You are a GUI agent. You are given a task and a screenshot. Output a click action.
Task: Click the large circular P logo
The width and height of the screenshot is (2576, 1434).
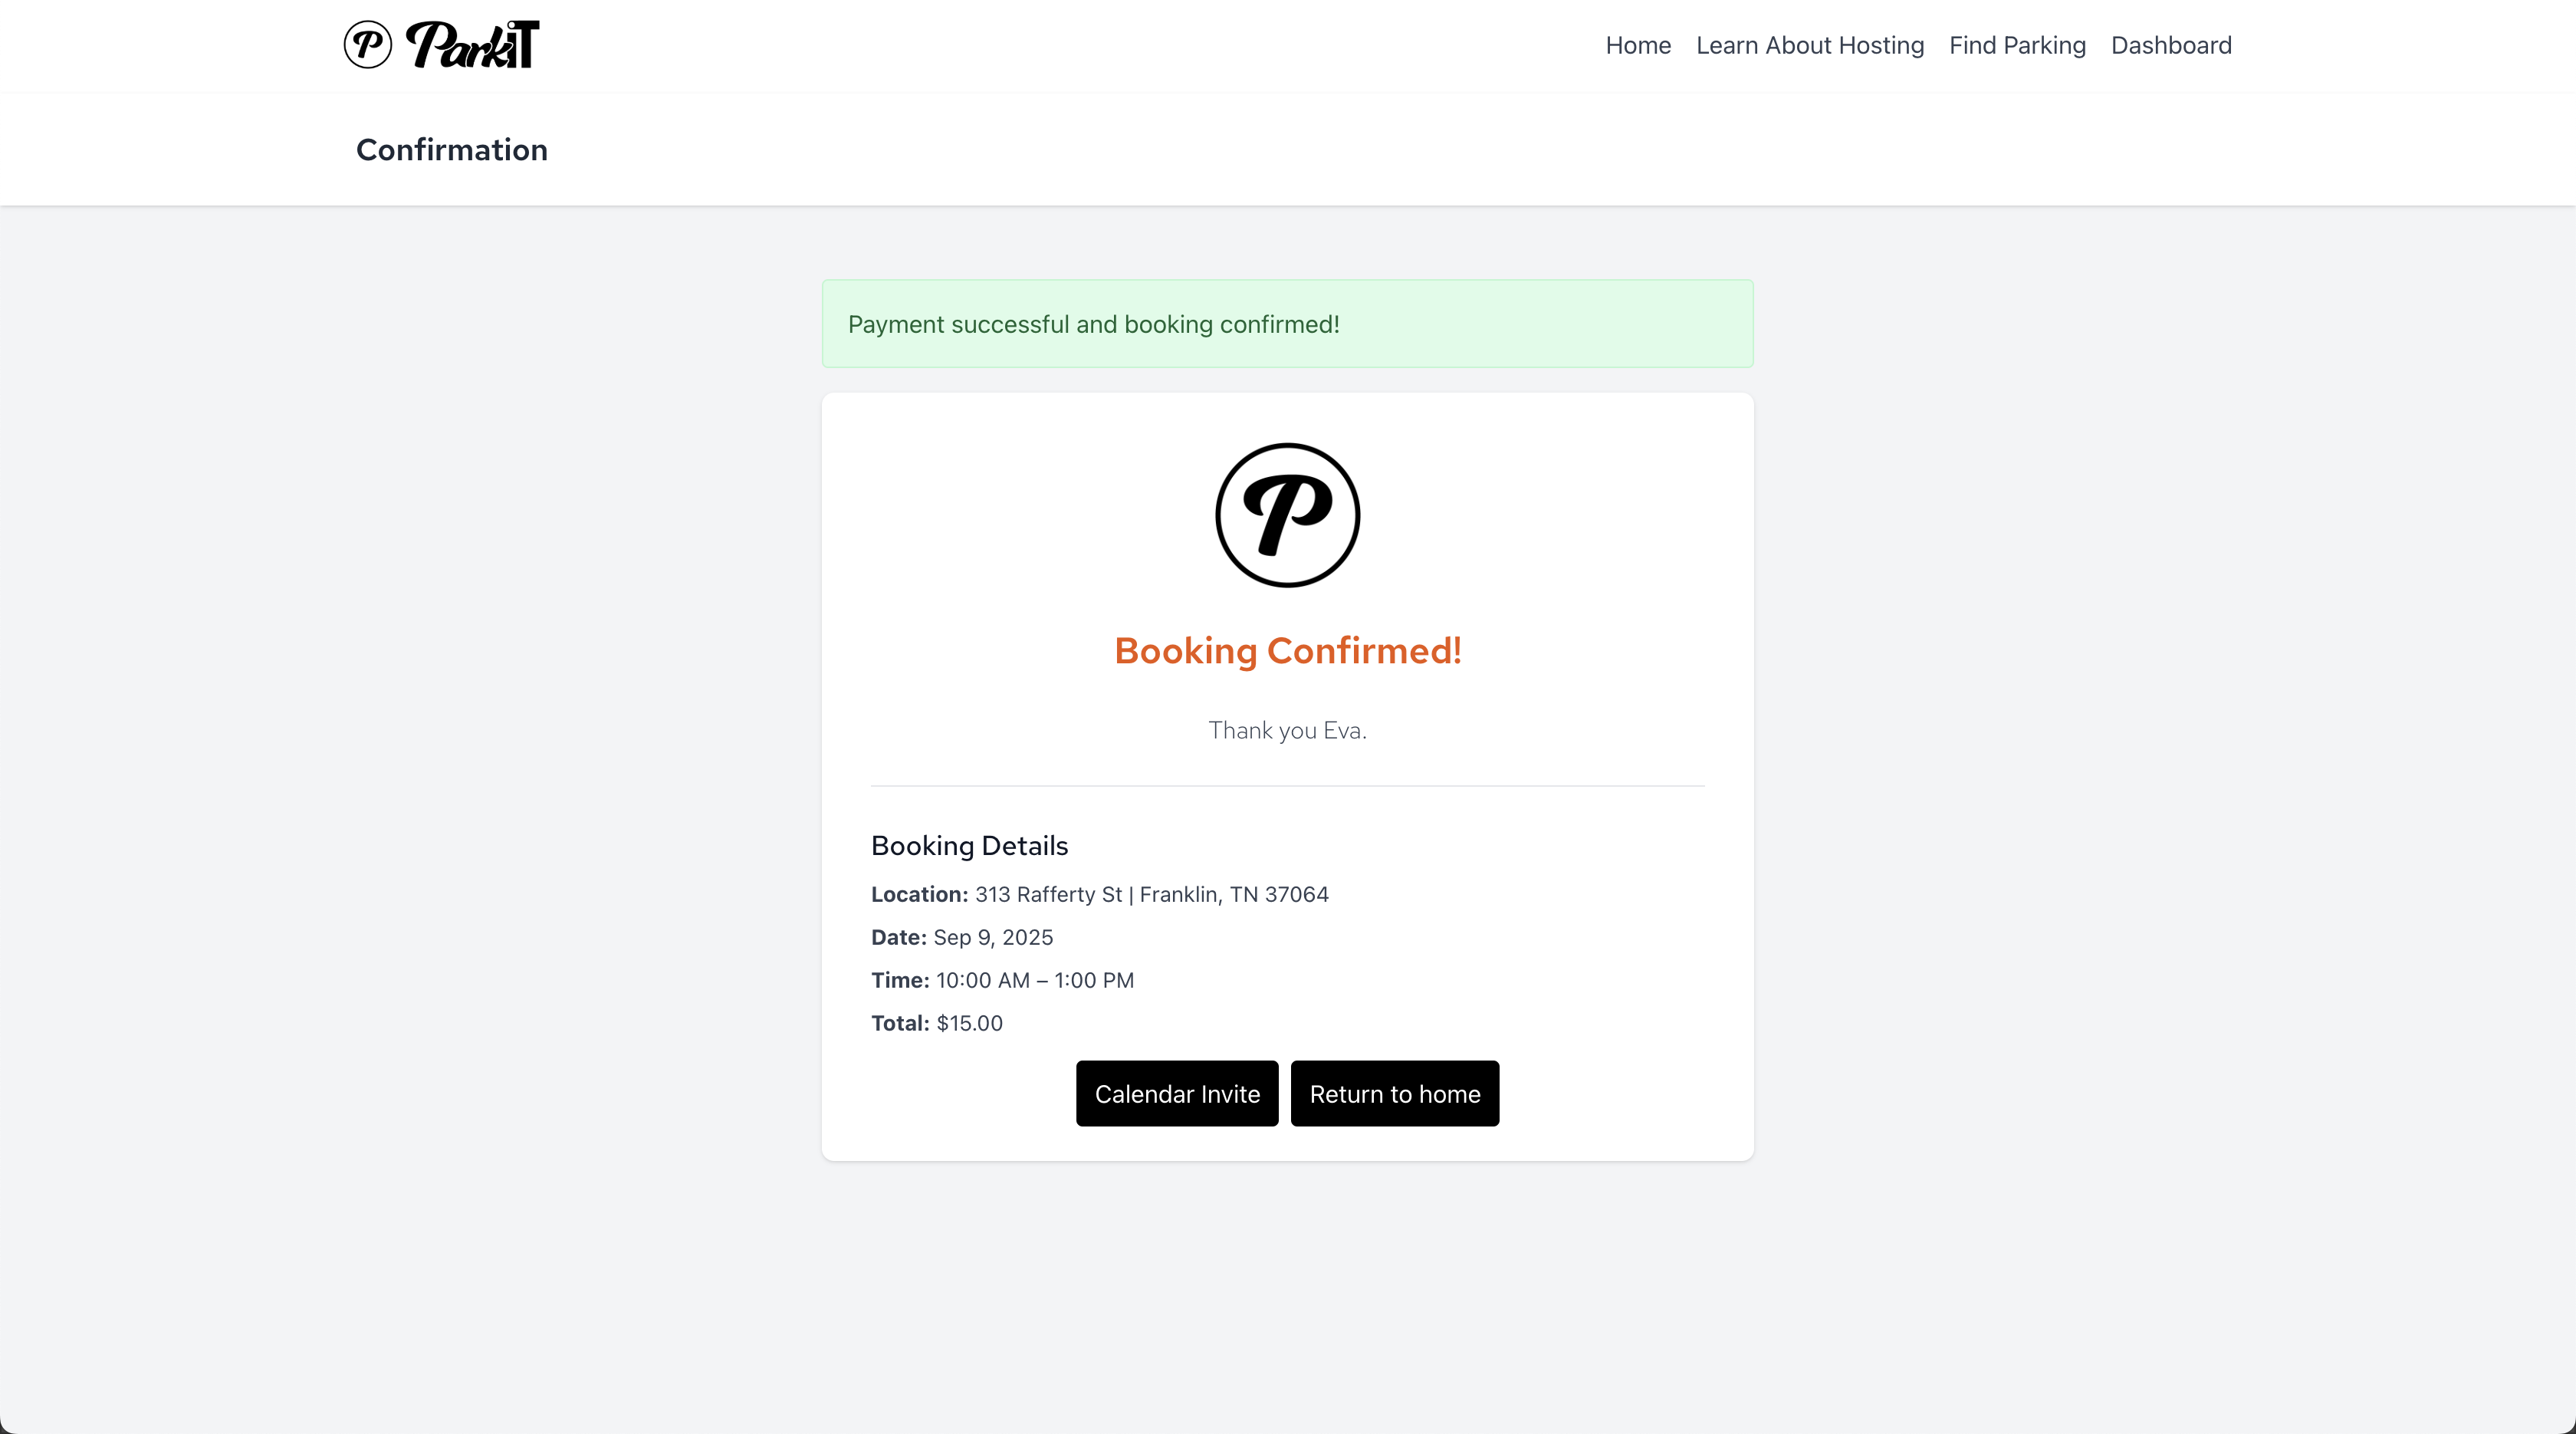click(x=1287, y=515)
